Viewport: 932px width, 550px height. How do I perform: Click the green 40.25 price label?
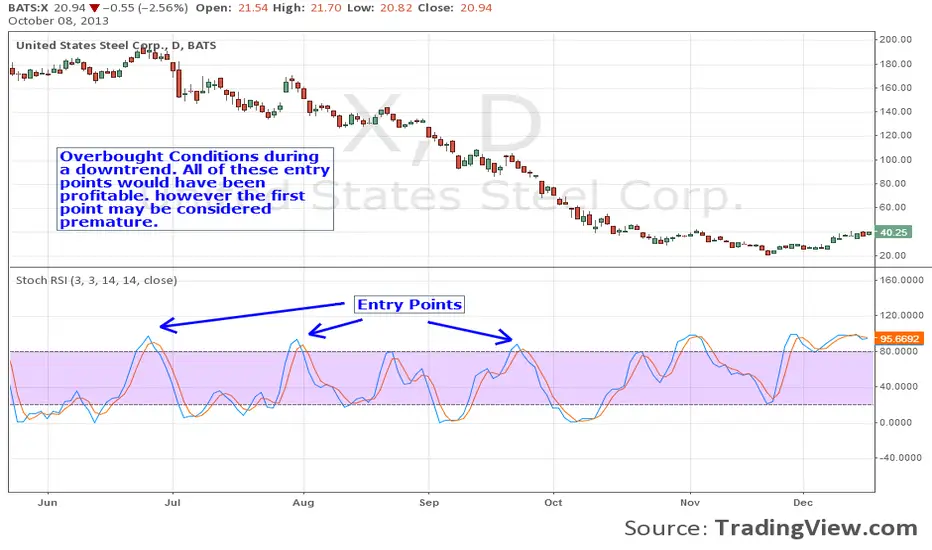(x=893, y=232)
